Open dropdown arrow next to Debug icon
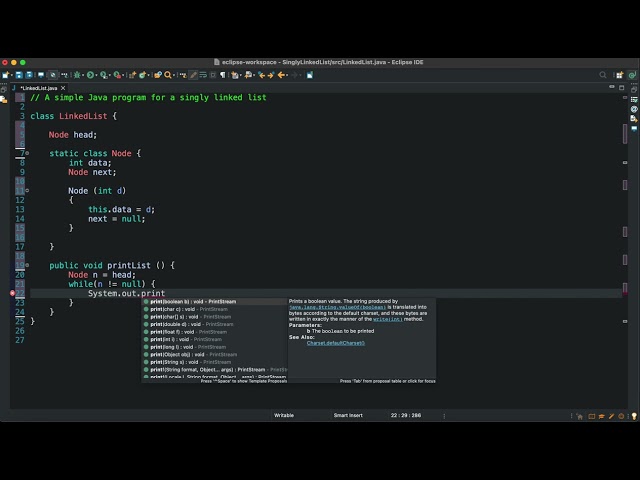Screen dimensions: 640x480 coord(83,75)
